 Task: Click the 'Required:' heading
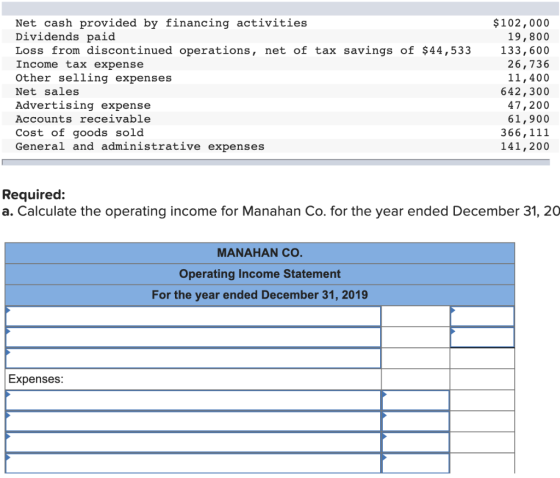pos(34,195)
